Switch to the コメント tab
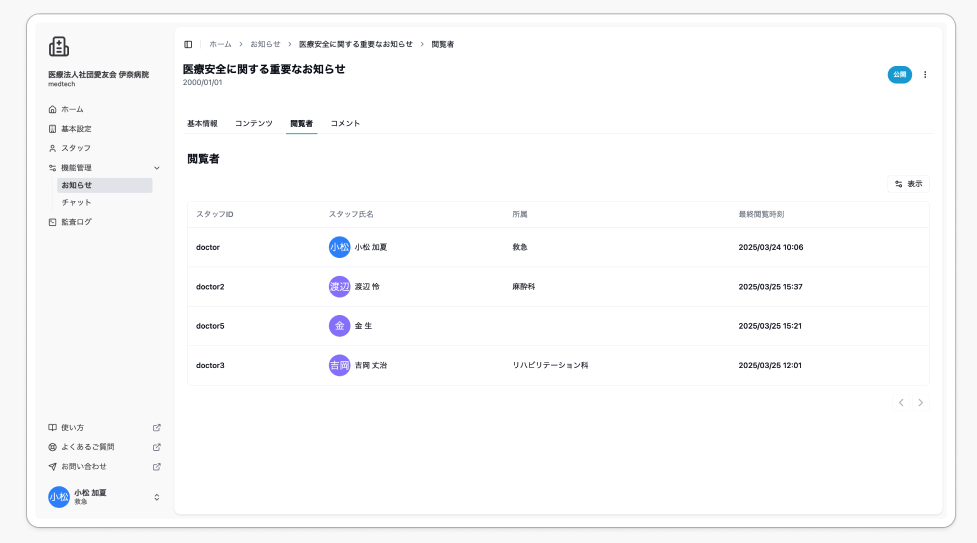 tap(345, 123)
